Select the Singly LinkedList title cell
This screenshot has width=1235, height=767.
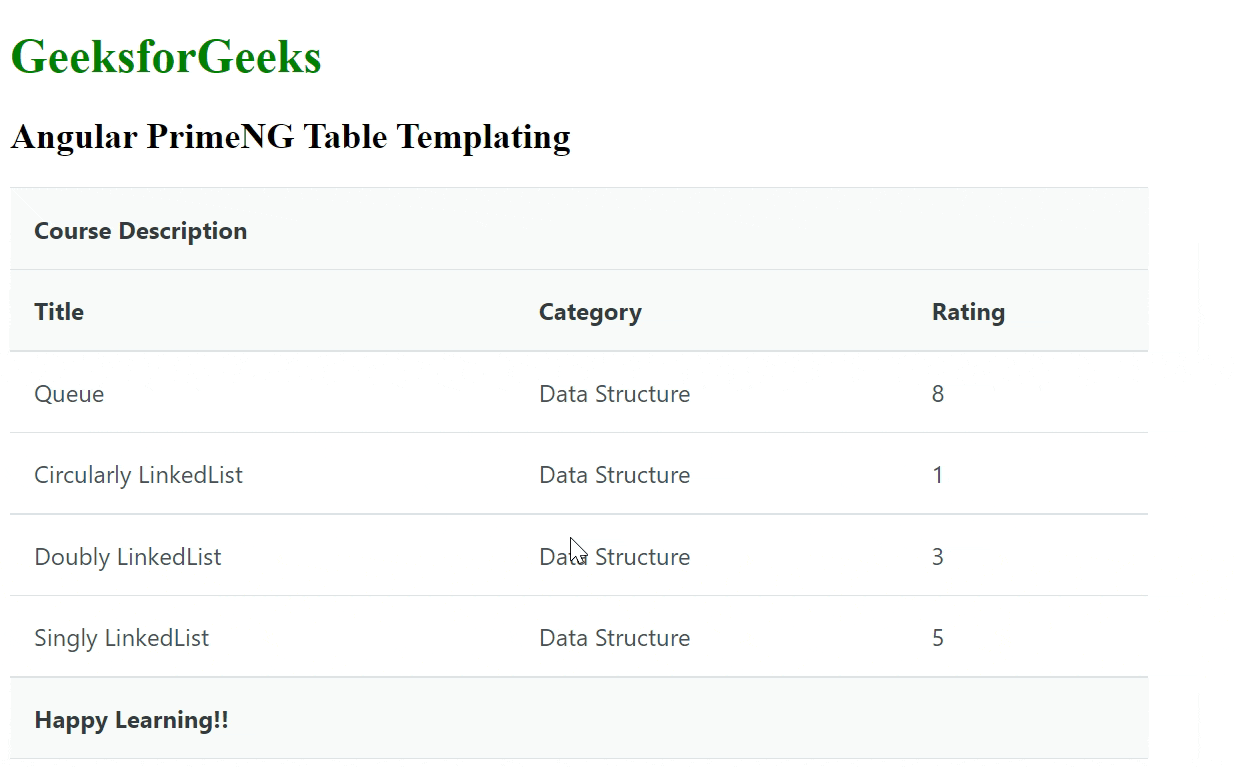(122, 638)
